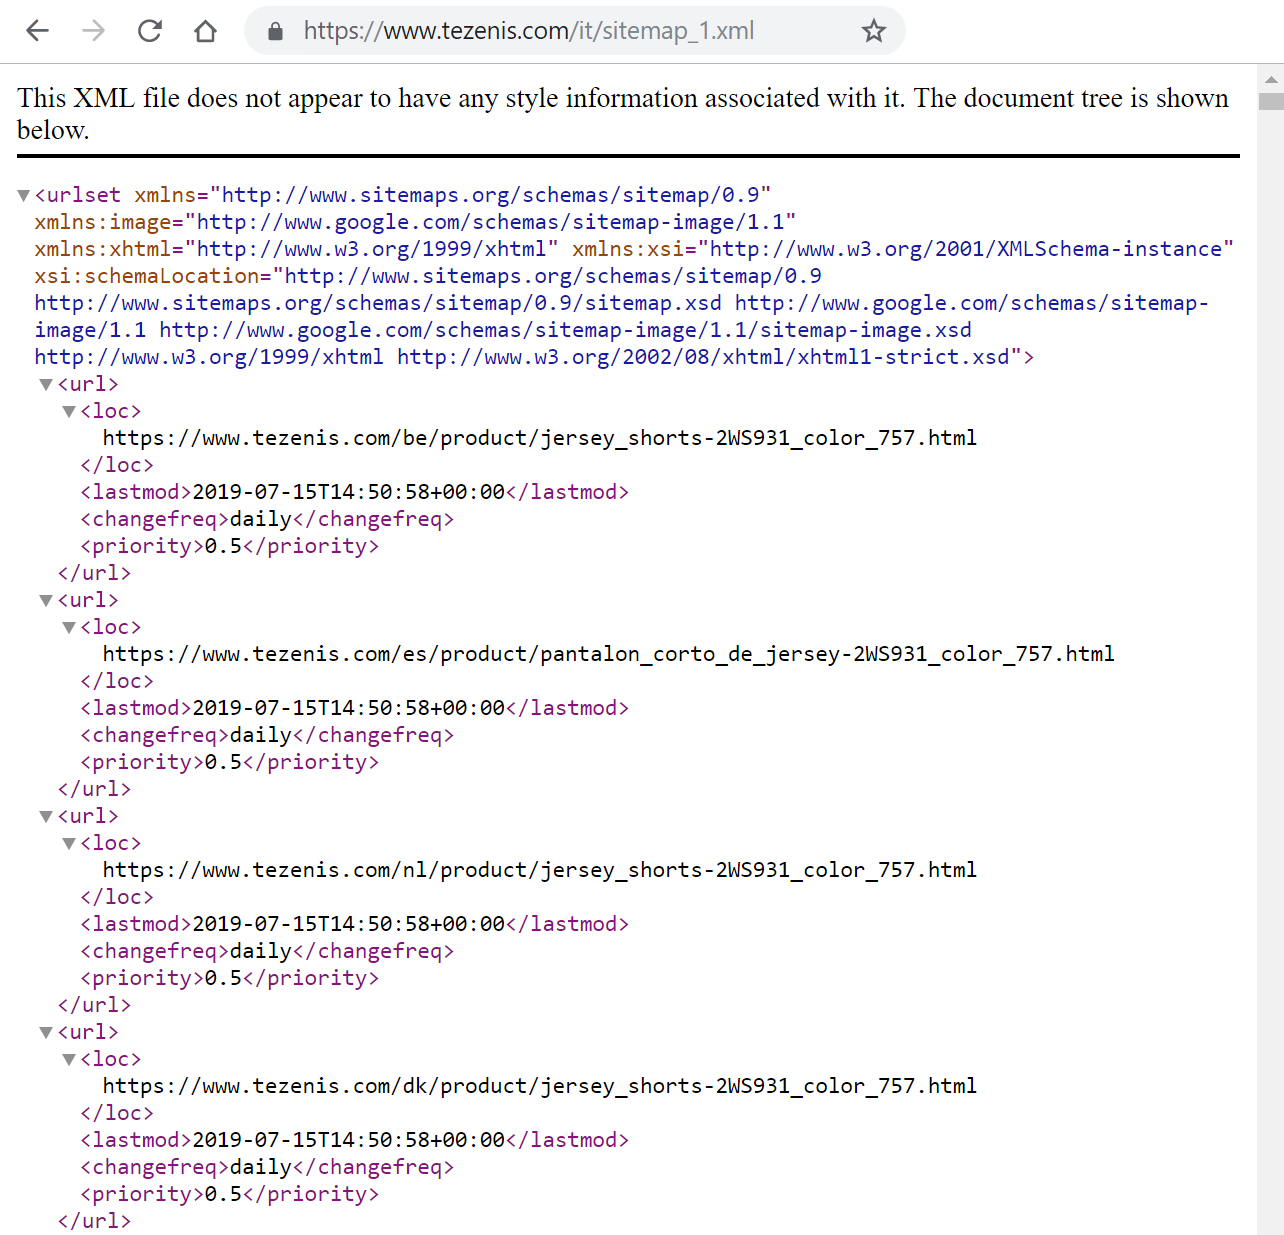This screenshot has height=1235, width=1284.
Task: Collapse the urlset root element
Action: tap(24, 196)
